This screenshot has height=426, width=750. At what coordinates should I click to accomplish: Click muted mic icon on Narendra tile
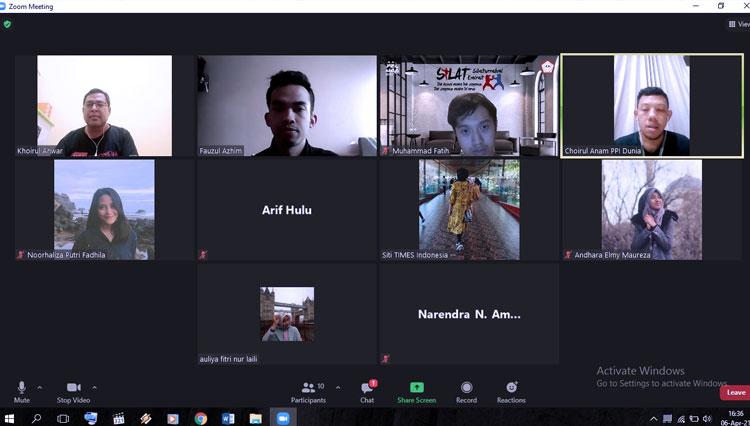(386, 359)
